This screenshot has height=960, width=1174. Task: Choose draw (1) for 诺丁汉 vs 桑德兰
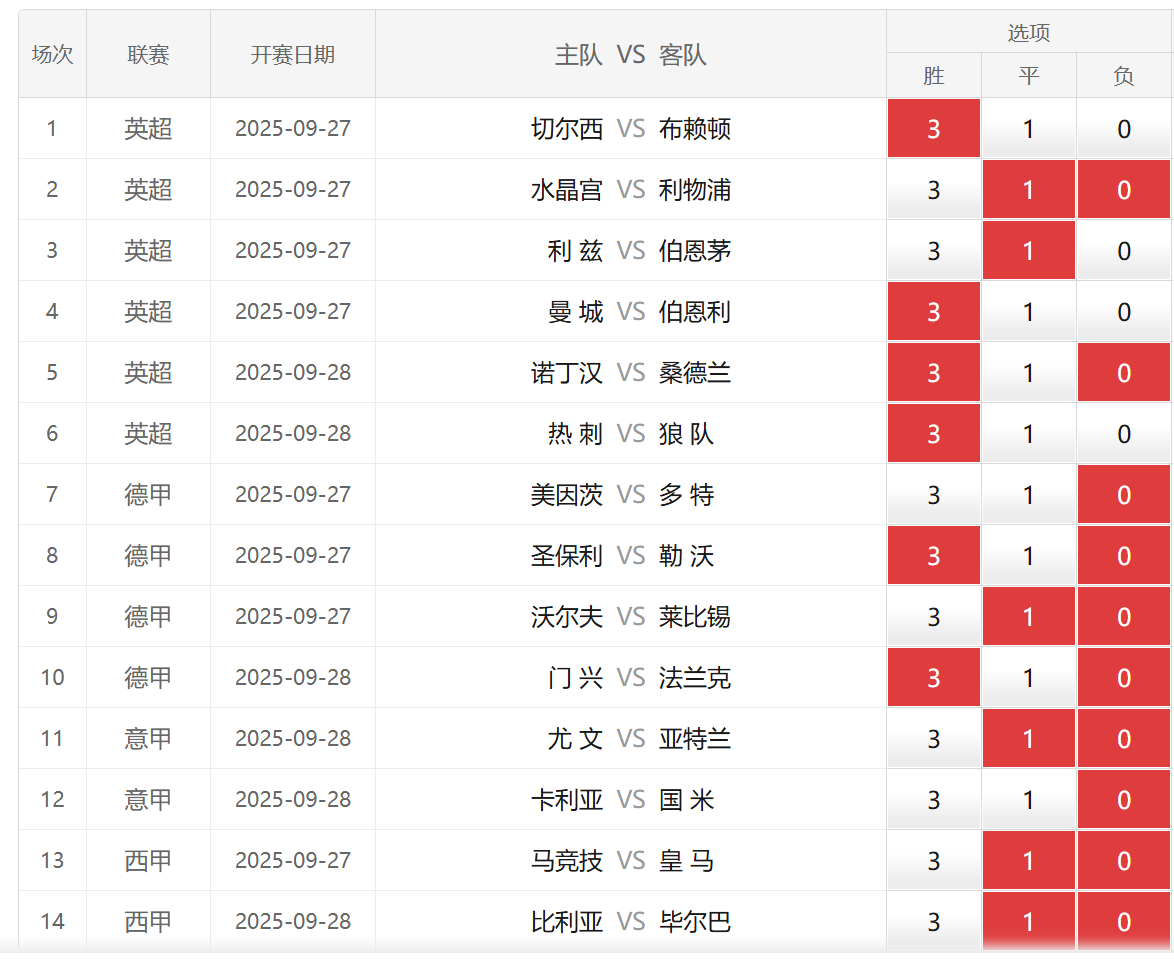coord(1028,373)
